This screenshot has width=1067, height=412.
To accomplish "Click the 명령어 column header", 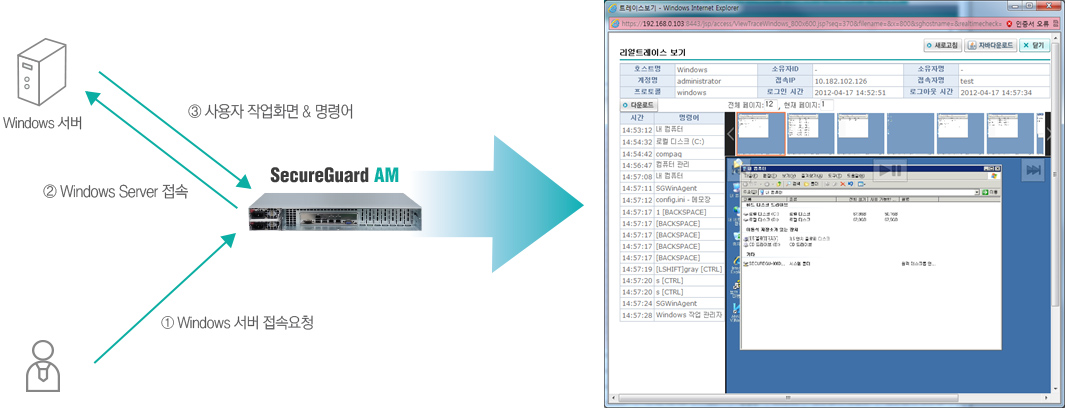I will coord(689,118).
